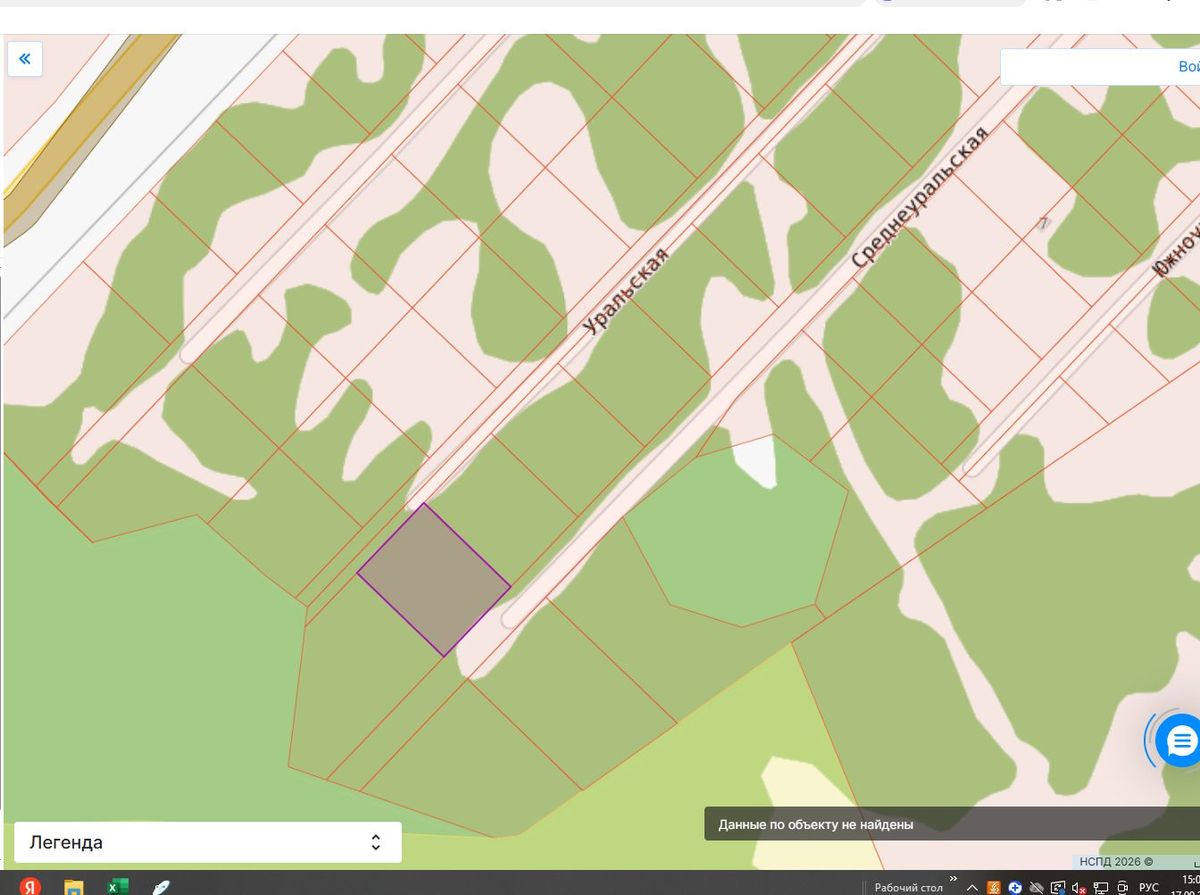
Task: Collapse the side panel with double-chevron icon
Action: 24,59
